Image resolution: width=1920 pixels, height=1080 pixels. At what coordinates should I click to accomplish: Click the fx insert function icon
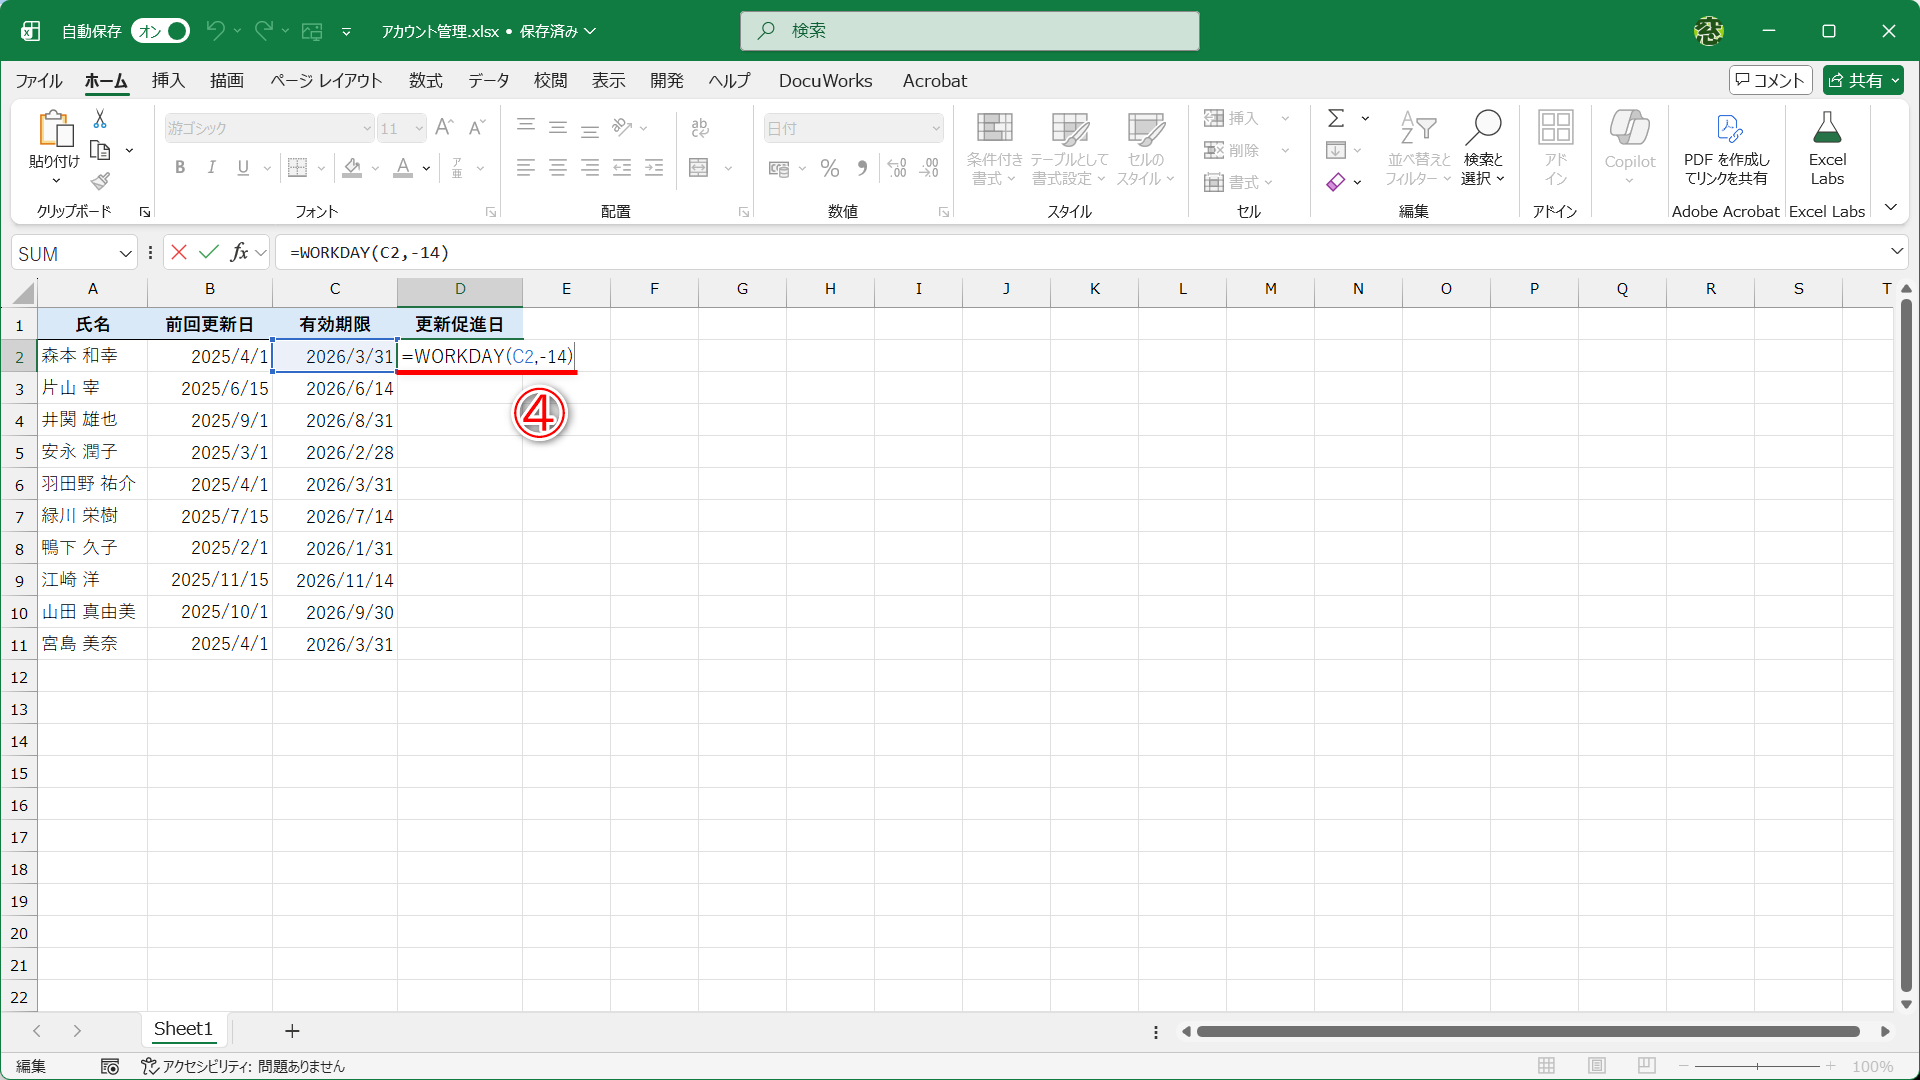point(239,252)
